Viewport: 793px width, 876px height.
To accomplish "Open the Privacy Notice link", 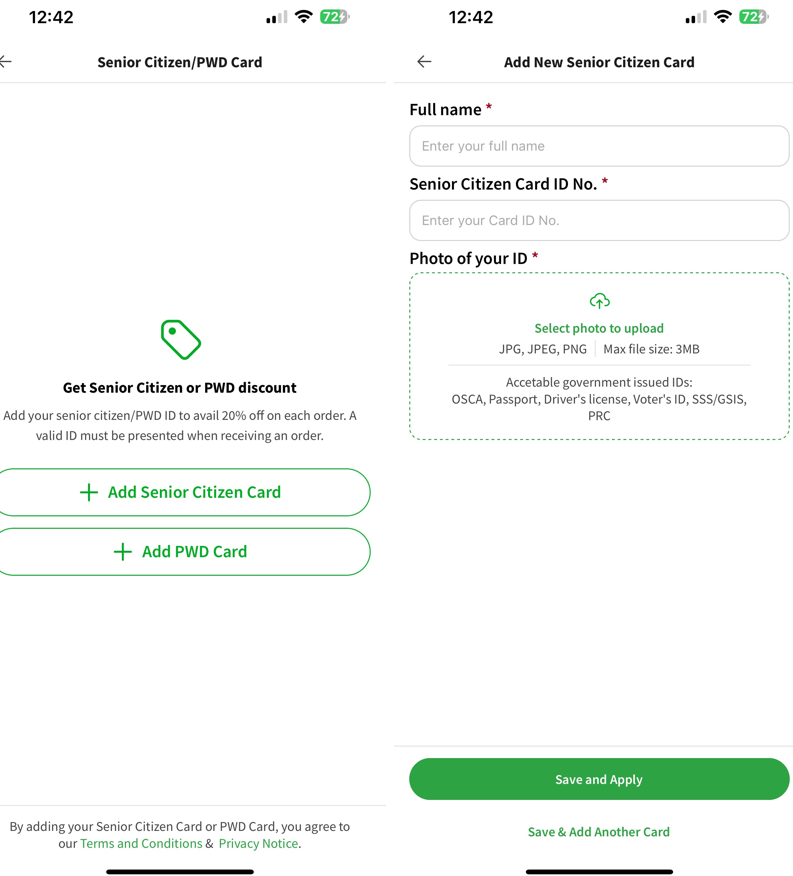I will [258, 843].
